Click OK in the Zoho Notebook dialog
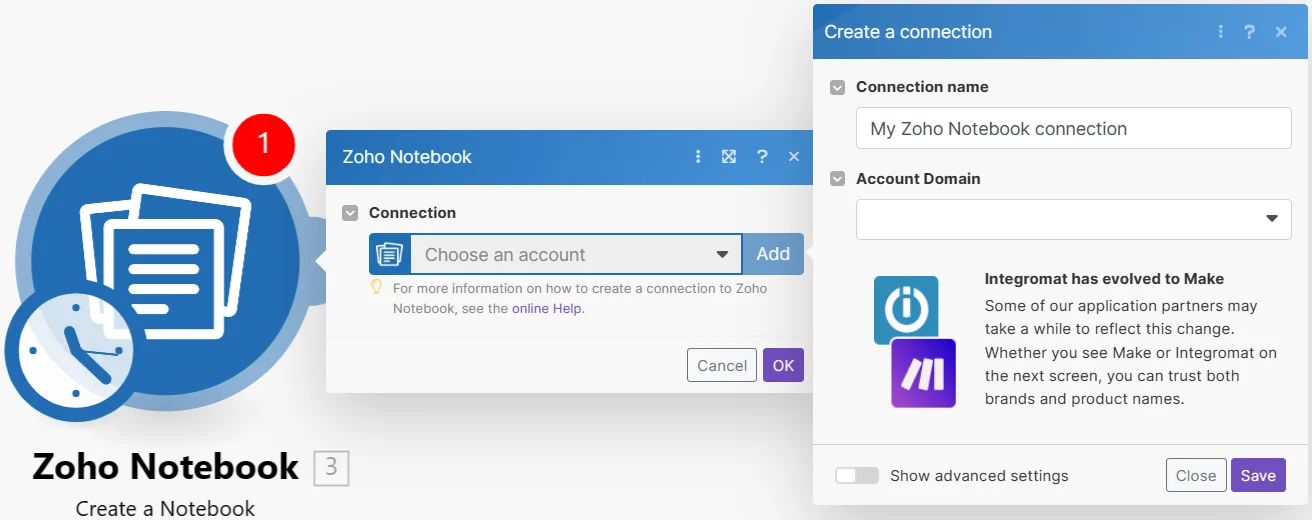 783,365
